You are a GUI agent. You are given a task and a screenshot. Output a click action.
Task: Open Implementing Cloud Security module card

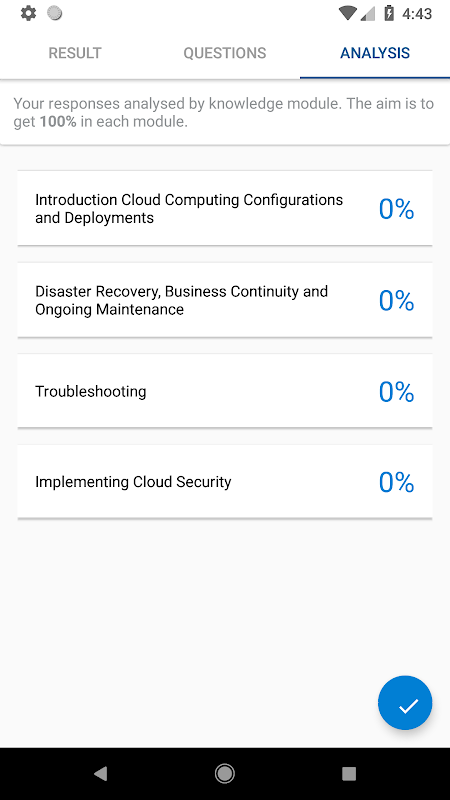[225, 482]
